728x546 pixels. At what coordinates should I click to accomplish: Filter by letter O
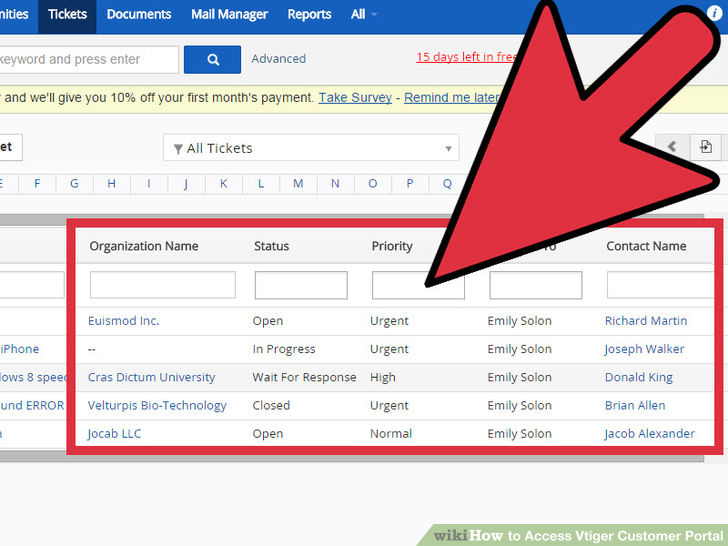click(372, 183)
